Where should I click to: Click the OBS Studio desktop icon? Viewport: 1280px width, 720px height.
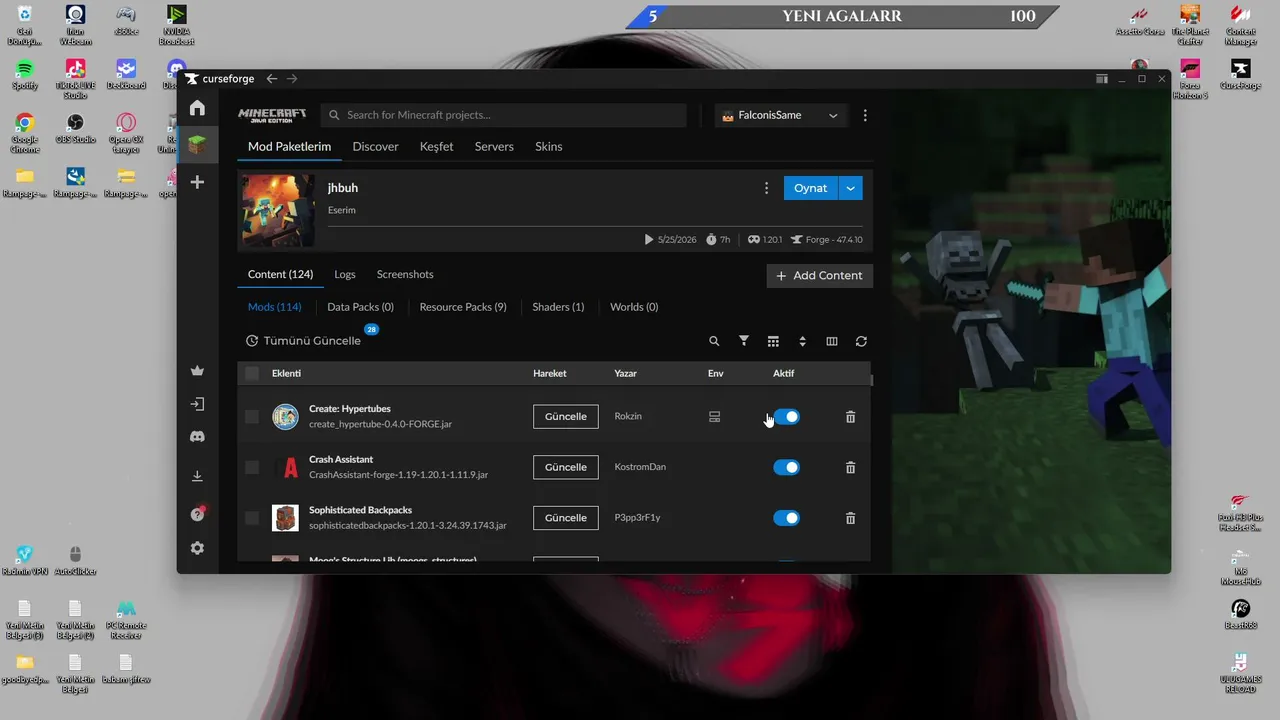(75, 123)
